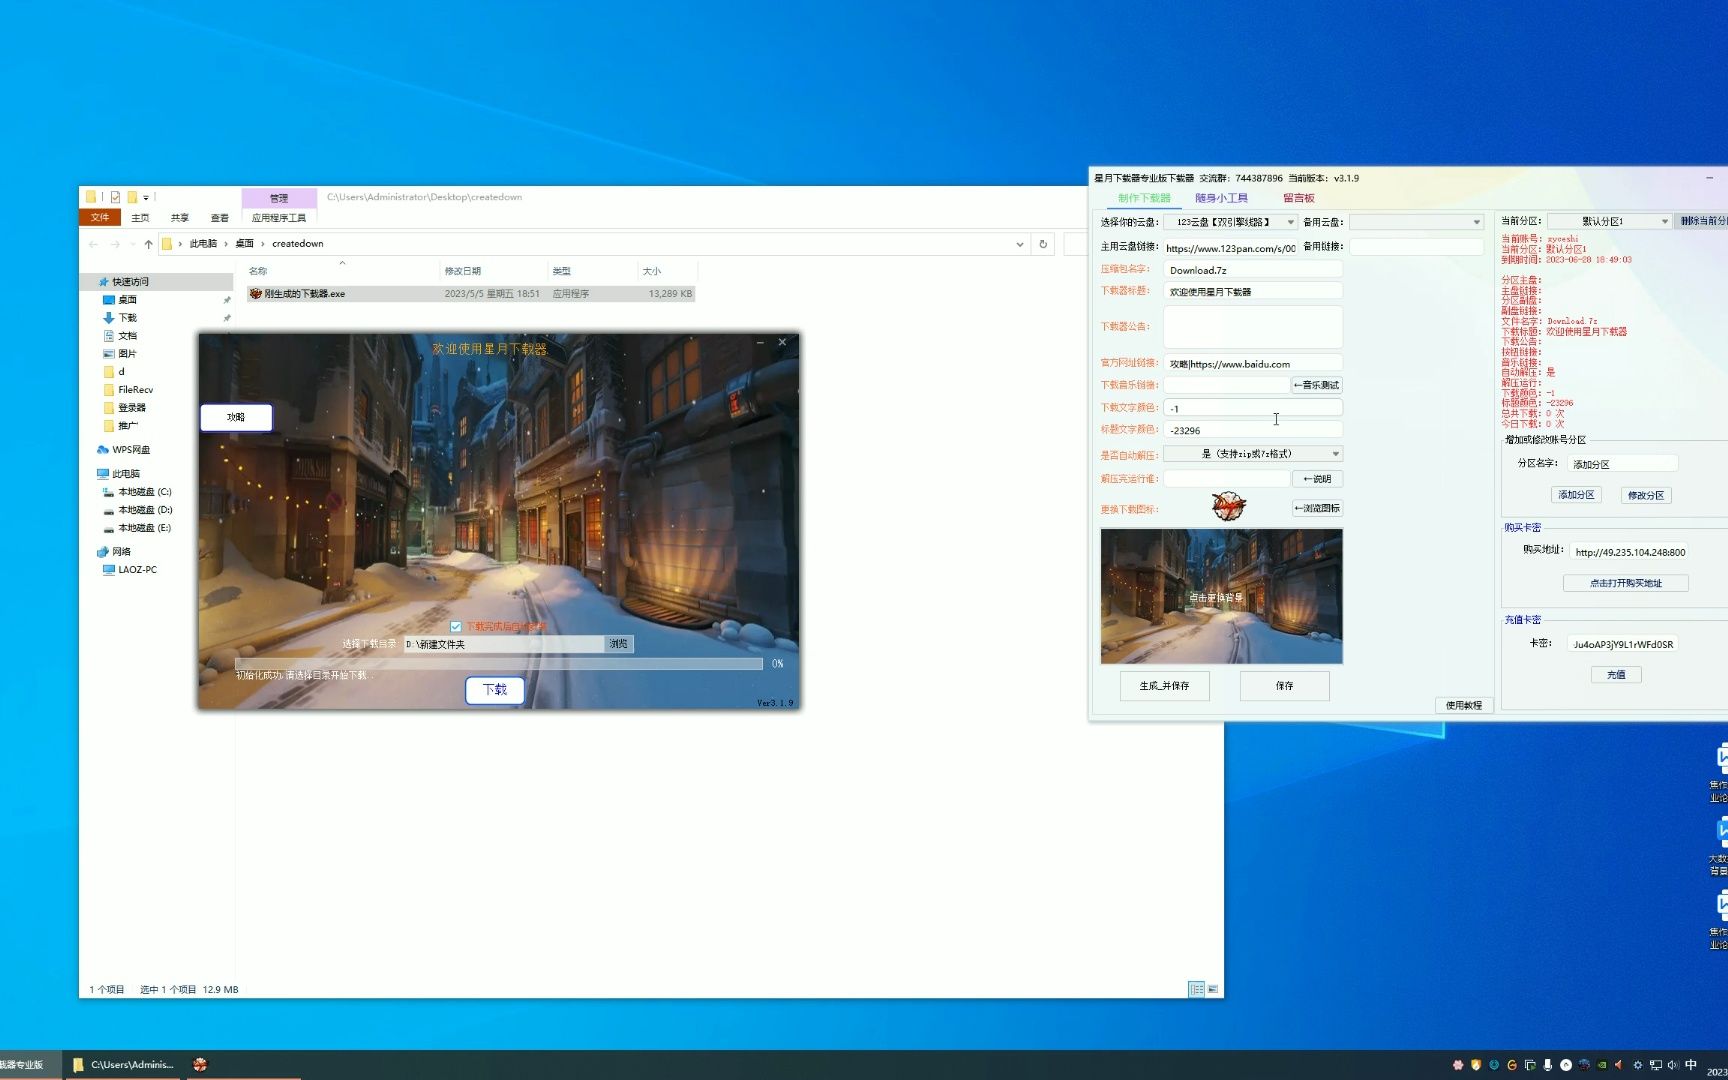Click the 保存 button
Image resolution: width=1728 pixels, height=1080 pixels.
pyautogui.click(x=1285, y=686)
